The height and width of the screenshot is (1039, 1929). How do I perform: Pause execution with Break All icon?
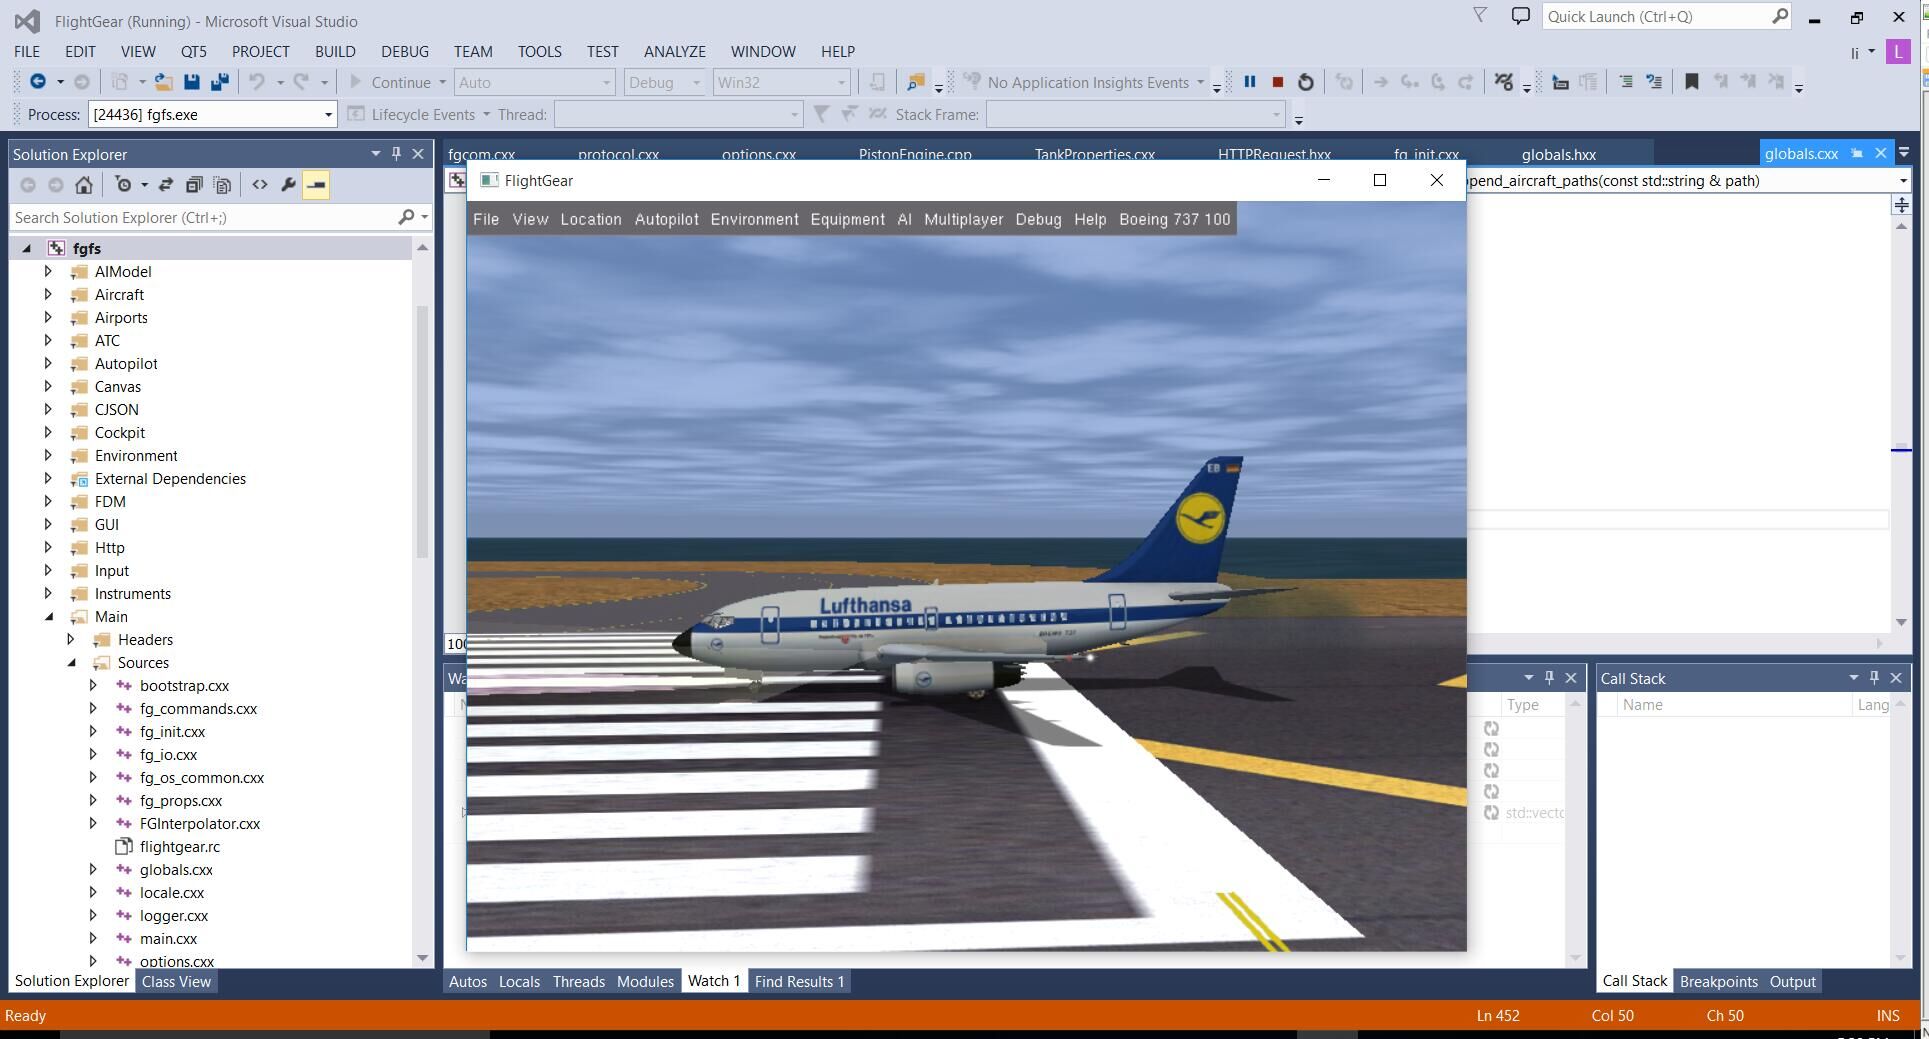point(1249,82)
